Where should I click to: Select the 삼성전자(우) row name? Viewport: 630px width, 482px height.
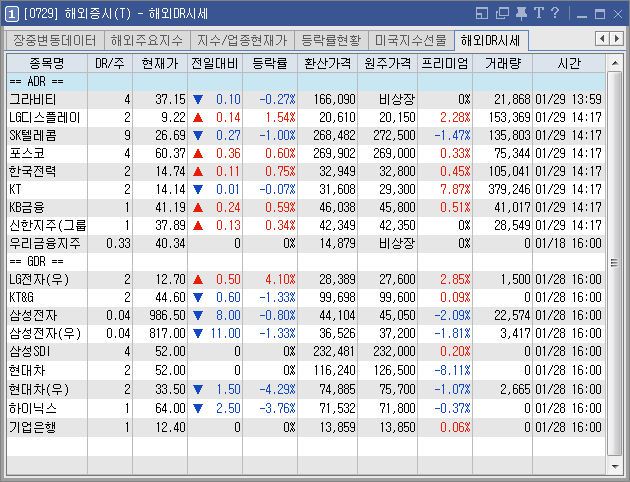click(45, 333)
